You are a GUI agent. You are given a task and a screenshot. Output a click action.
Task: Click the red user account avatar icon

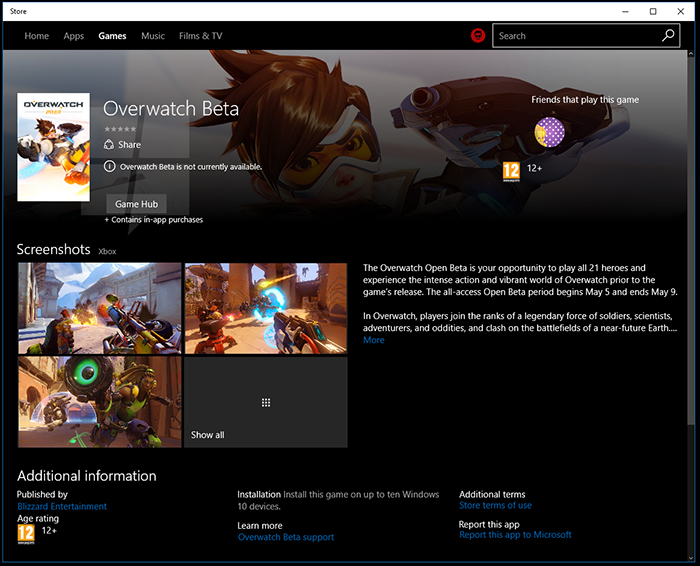pyautogui.click(x=478, y=36)
